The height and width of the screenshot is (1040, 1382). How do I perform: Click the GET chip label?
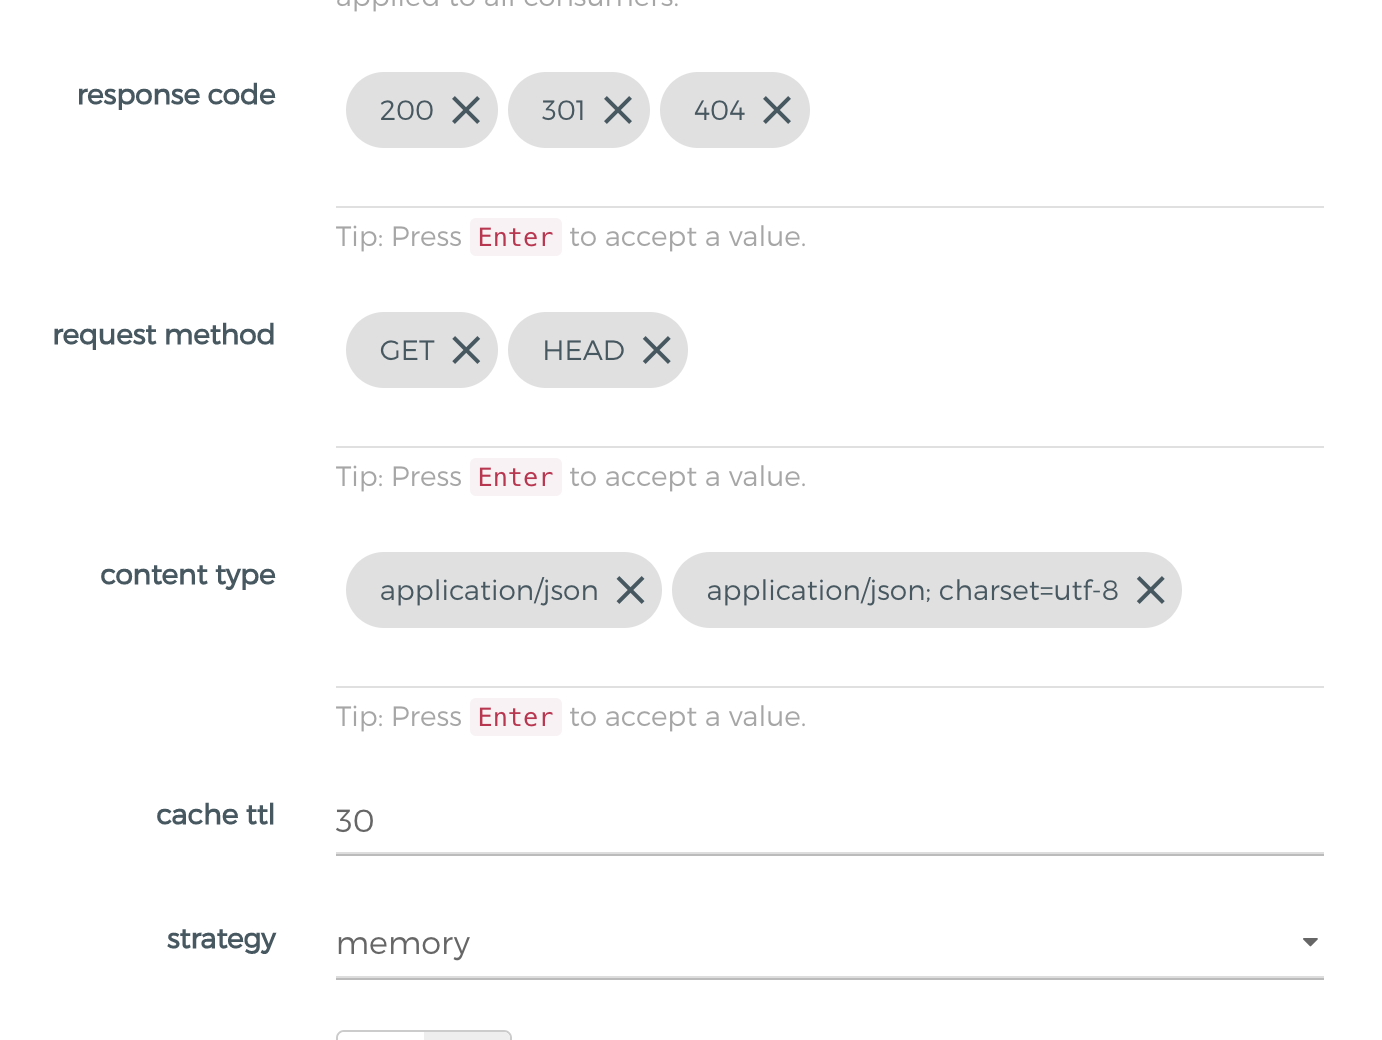click(x=406, y=350)
